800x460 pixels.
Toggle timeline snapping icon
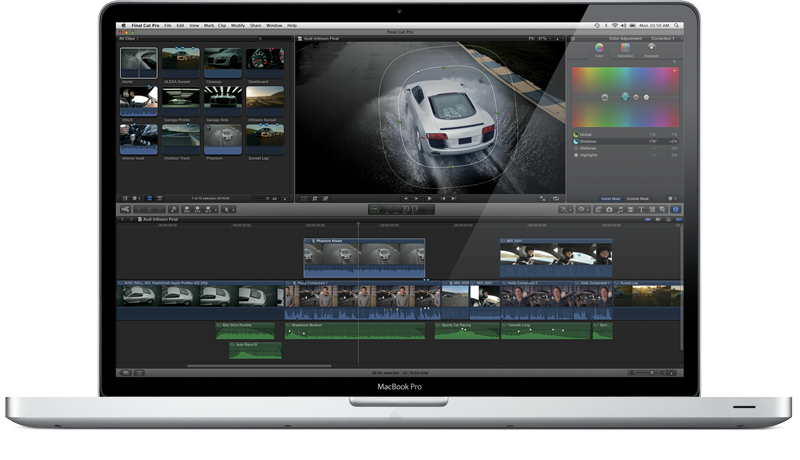(x=679, y=219)
